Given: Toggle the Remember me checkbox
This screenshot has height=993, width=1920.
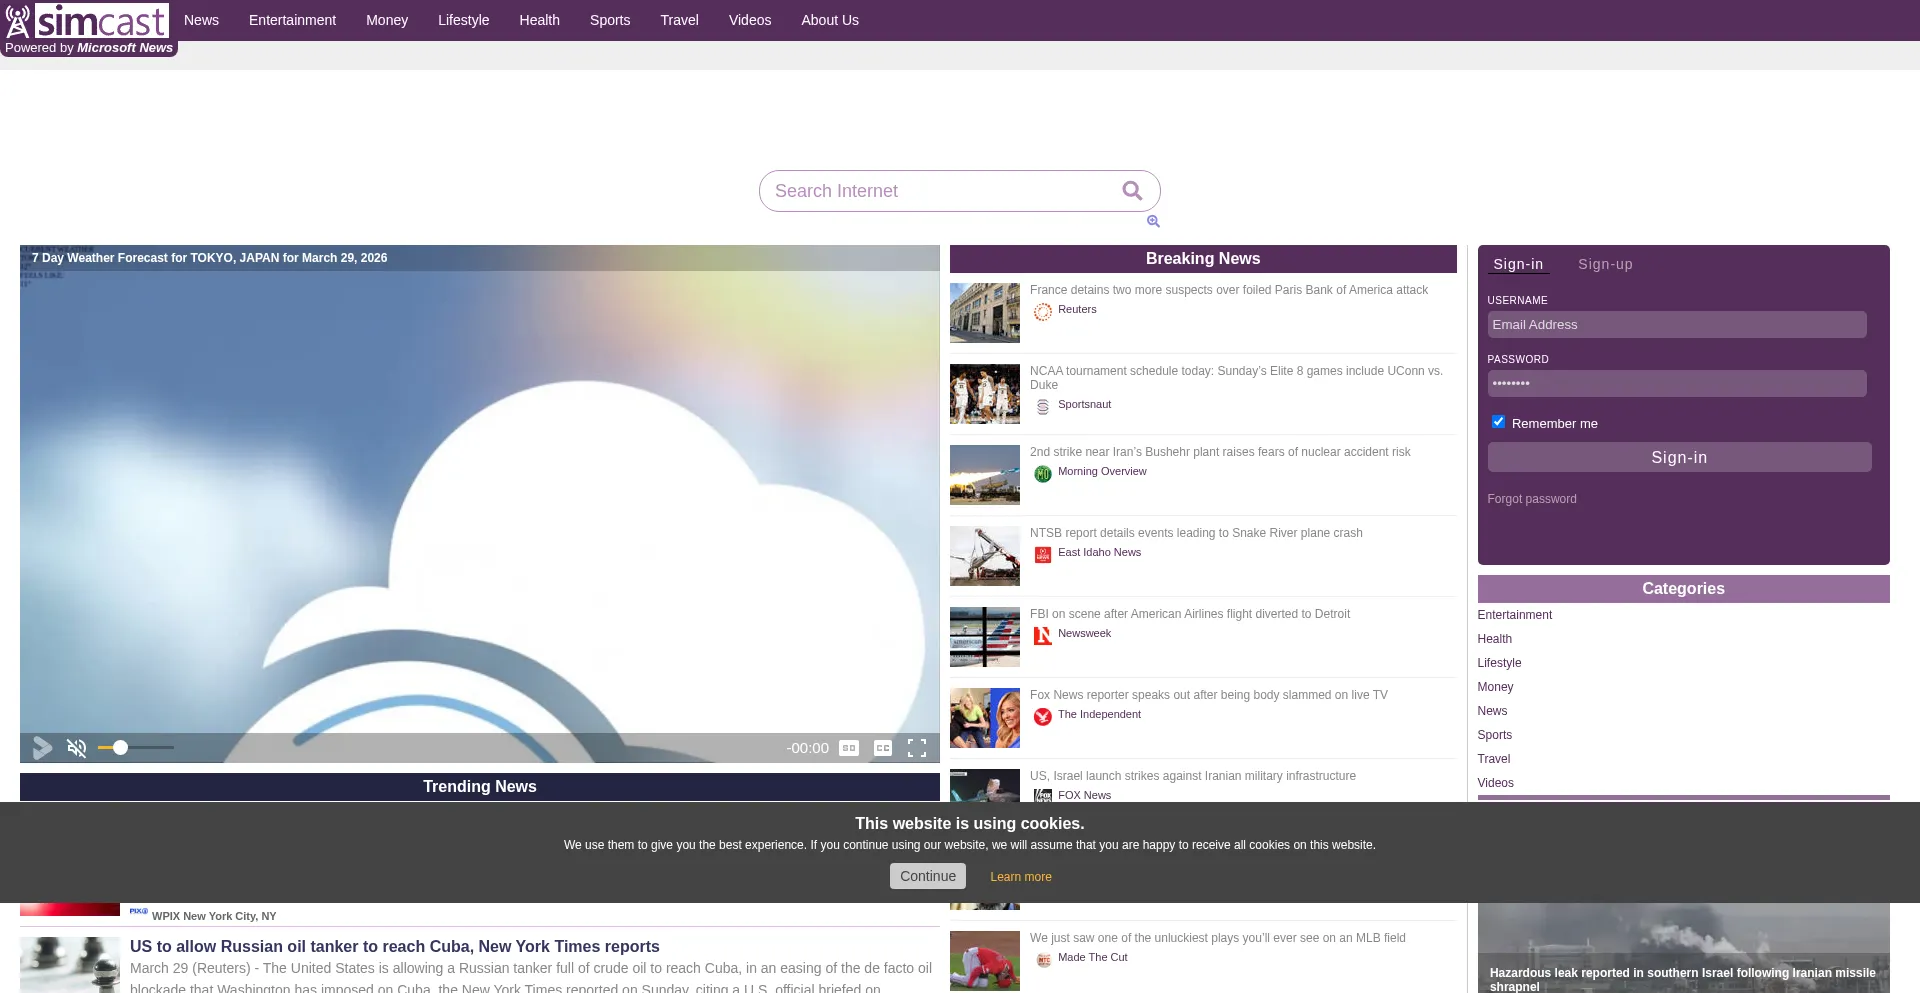Looking at the screenshot, I should coord(1498,422).
